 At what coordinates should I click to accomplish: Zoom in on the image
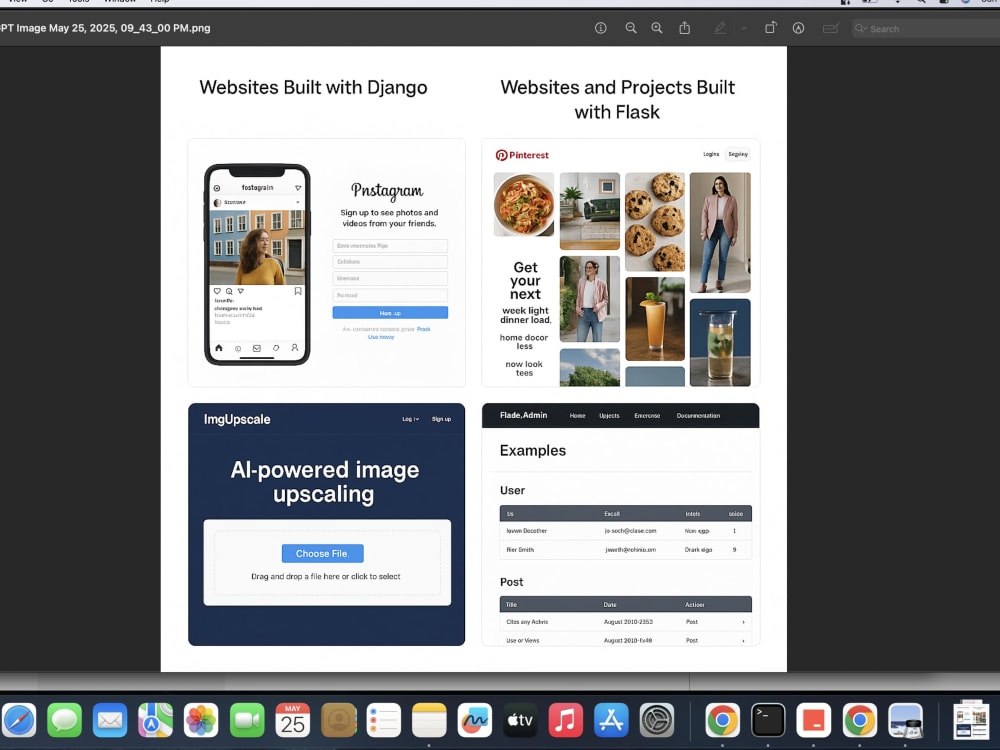coord(657,28)
